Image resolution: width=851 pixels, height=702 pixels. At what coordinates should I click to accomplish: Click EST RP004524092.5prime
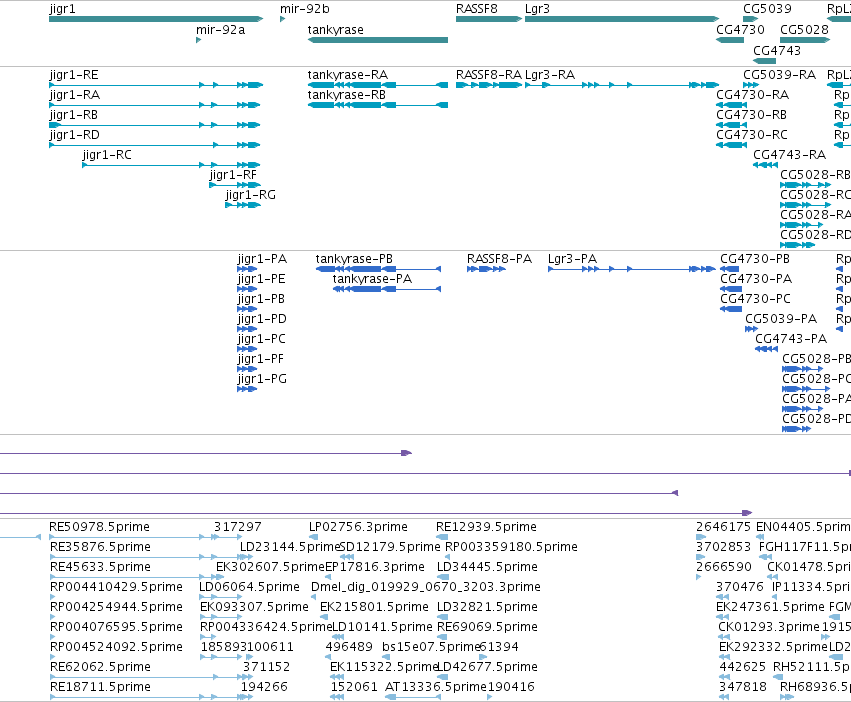(116, 647)
